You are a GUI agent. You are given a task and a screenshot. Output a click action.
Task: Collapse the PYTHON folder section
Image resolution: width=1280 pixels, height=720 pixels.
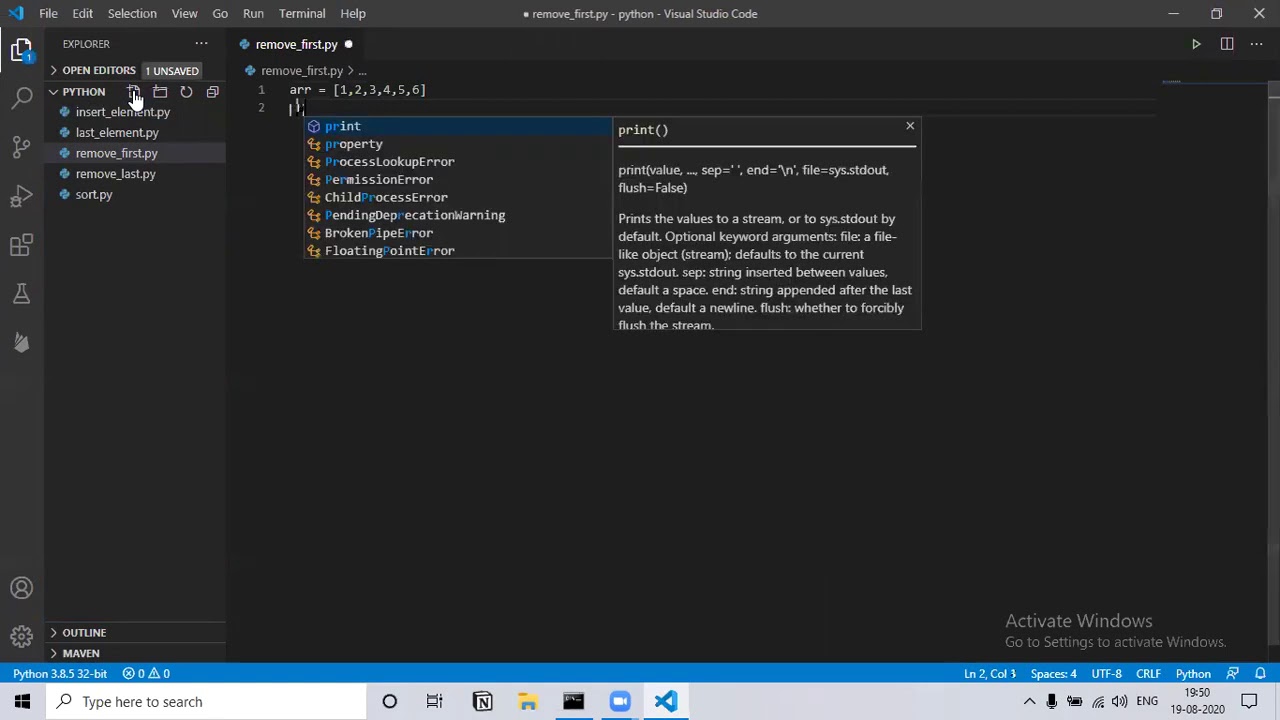[83, 92]
